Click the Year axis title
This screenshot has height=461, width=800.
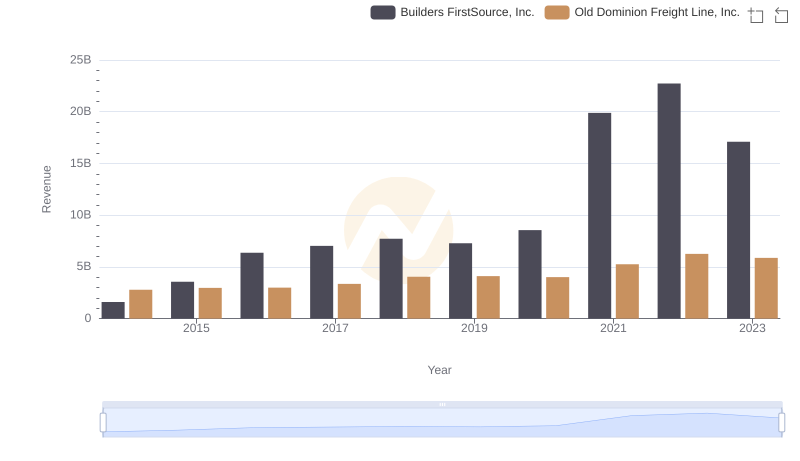click(x=439, y=370)
